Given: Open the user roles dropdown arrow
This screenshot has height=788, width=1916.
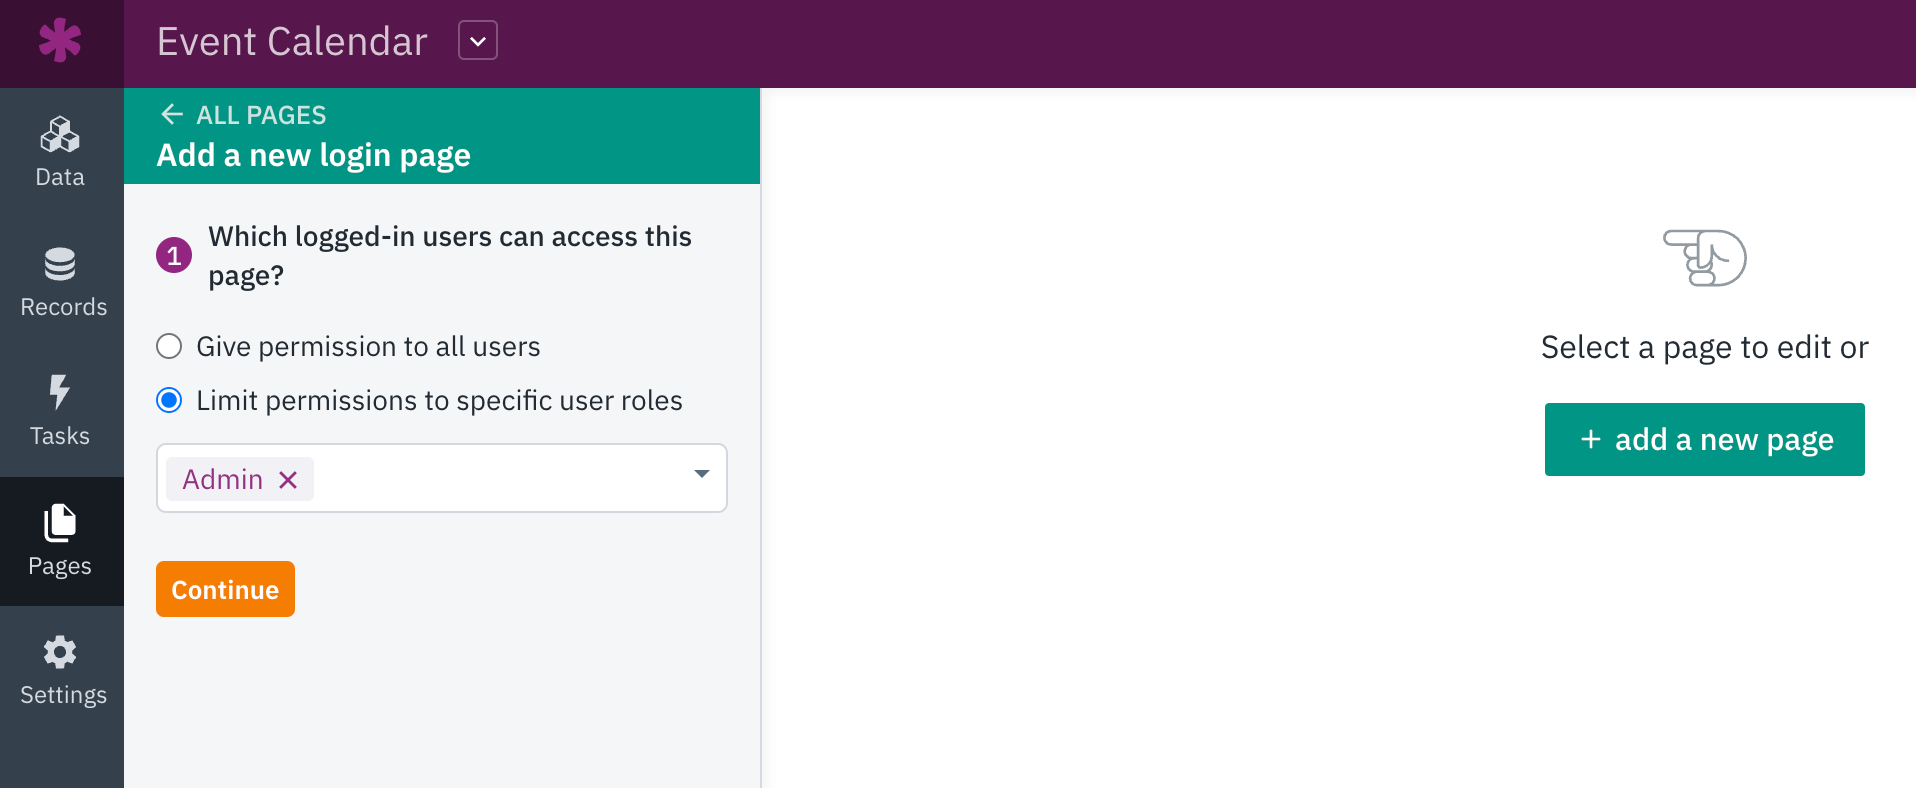Looking at the screenshot, I should [x=702, y=474].
